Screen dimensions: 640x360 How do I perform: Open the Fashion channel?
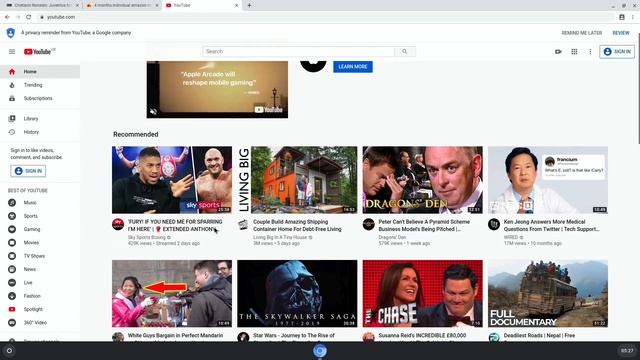40,296
